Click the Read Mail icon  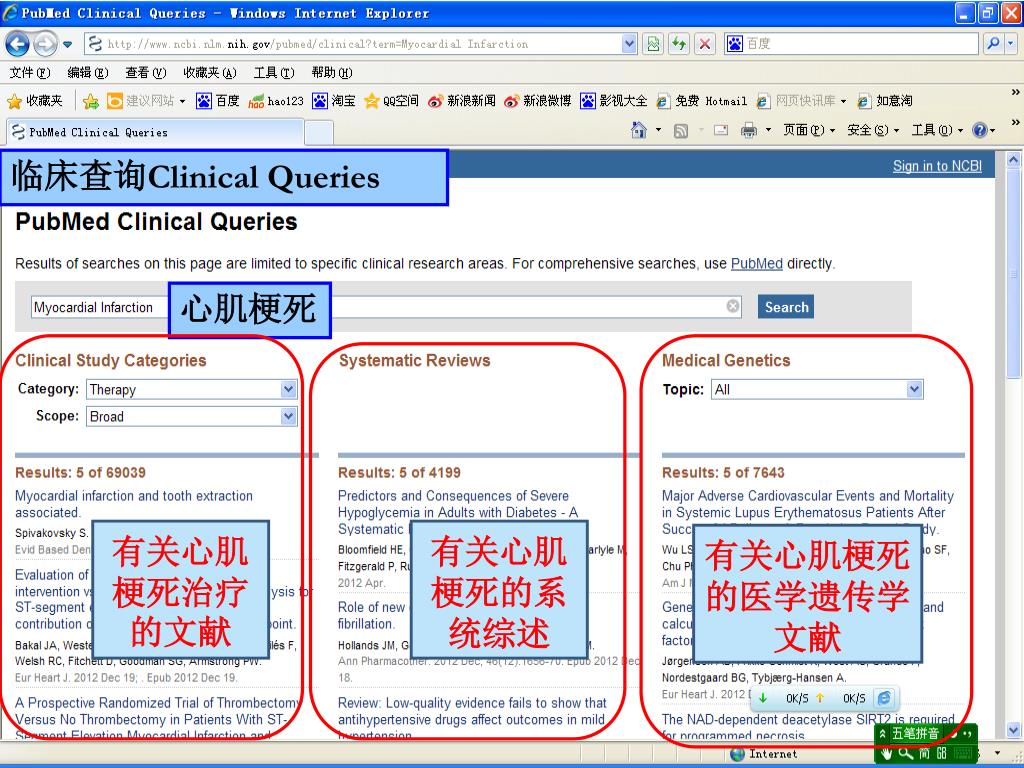(x=721, y=131)
